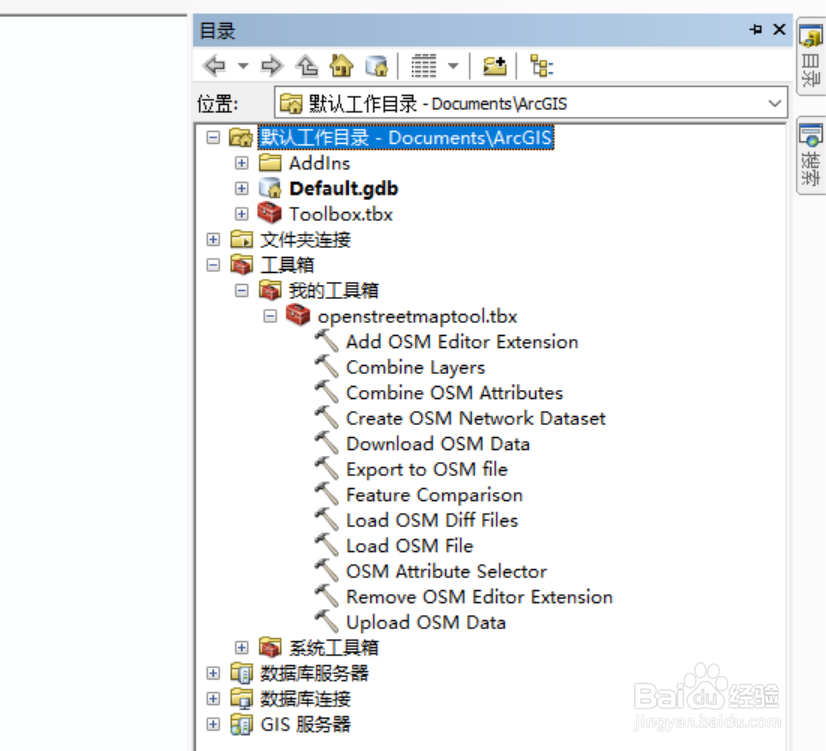Image resolution: width=826 pixels, height=751 pixels.
Task: Expand the Toolbox.tbx node
Action: pyautogui.click(x=241, y=214)
